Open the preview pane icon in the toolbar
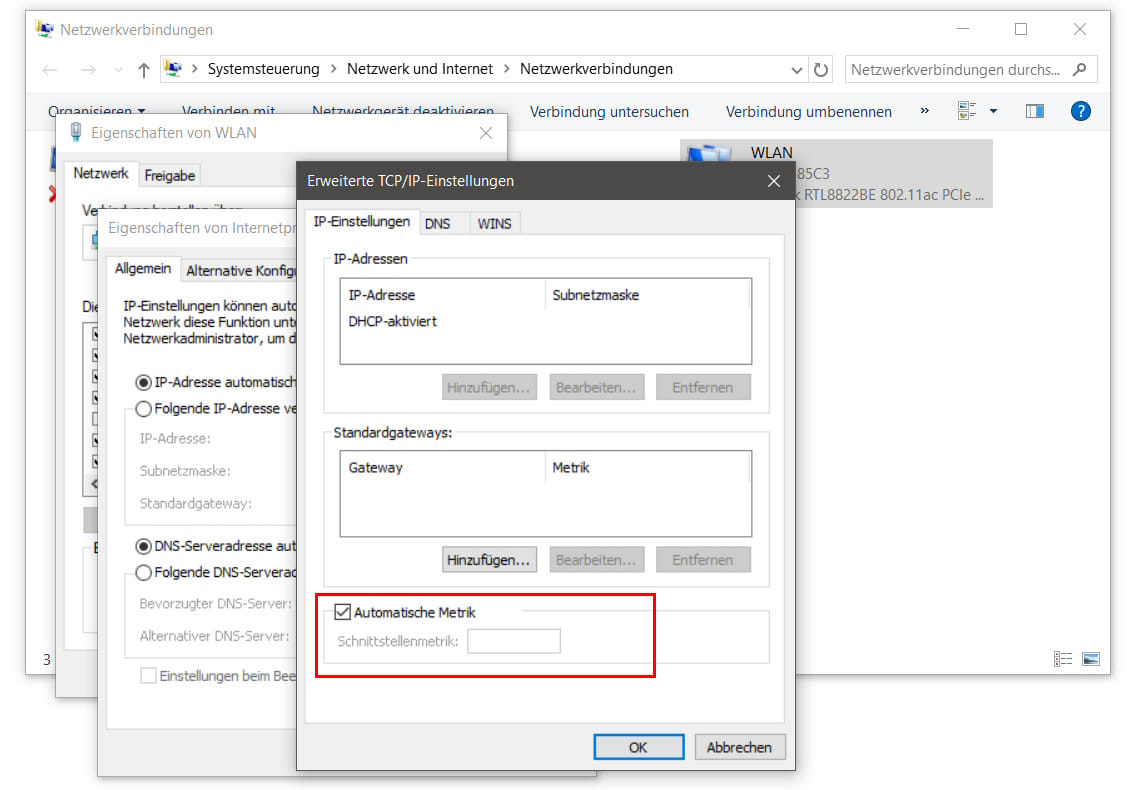Viewport: 1140px width, 790px height. click(x=1033, y=111)
